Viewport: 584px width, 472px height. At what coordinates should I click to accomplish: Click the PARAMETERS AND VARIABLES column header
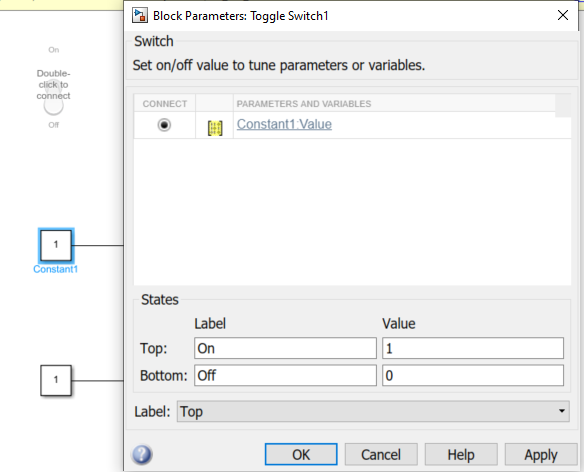point(304,104)
